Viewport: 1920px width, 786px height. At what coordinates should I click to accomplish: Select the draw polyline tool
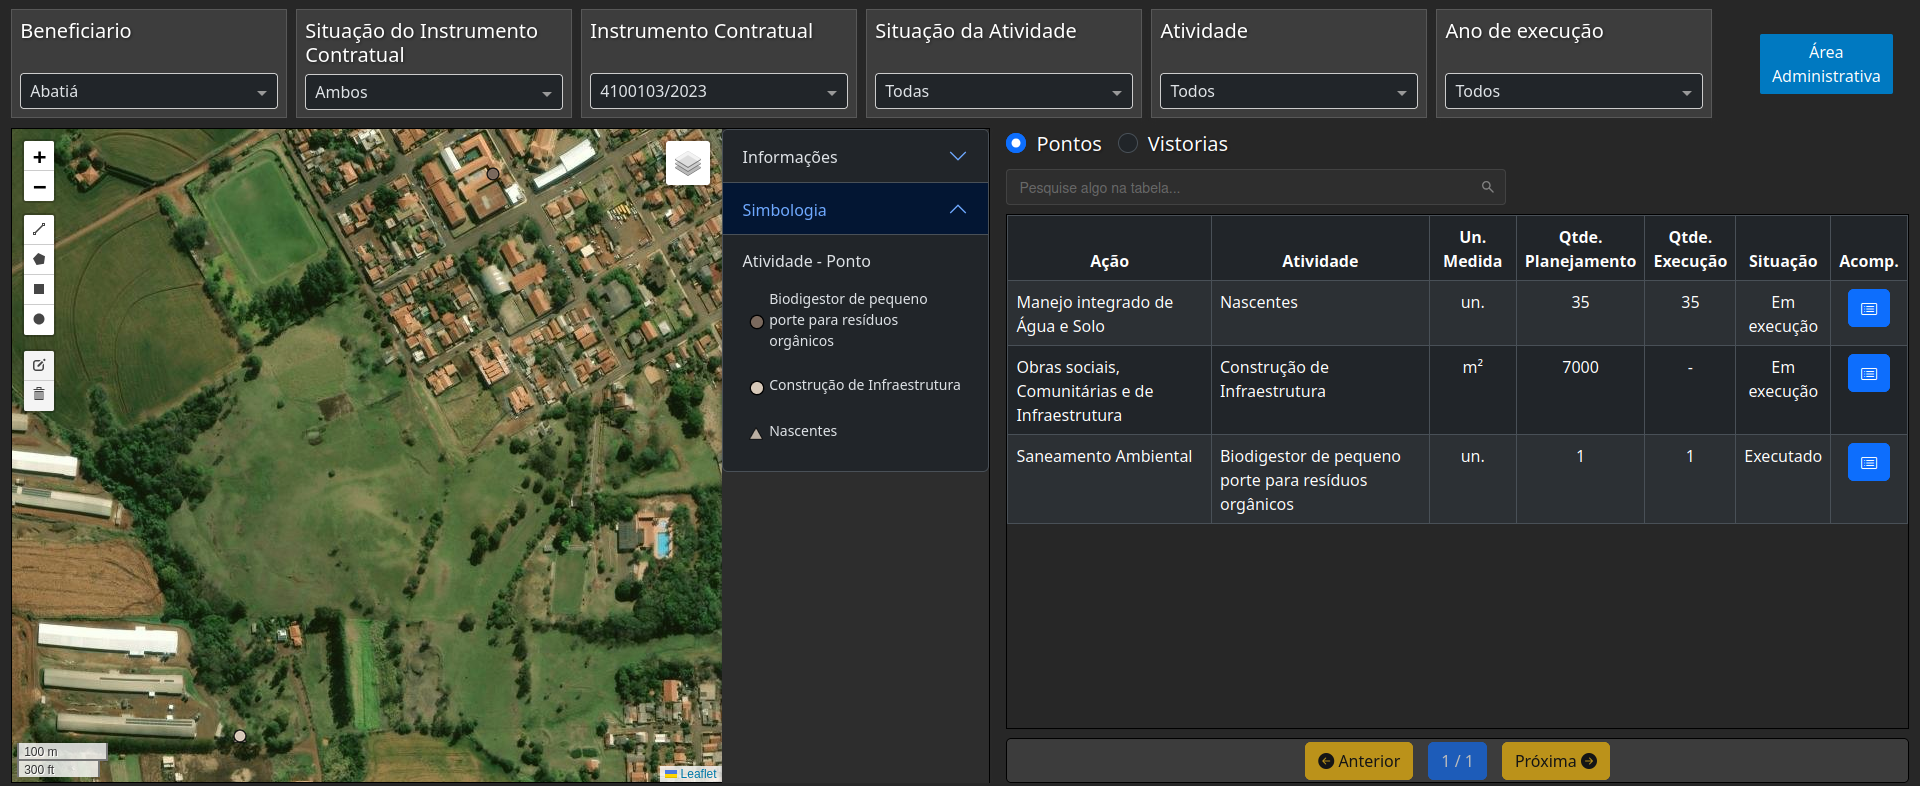pyautogui.click(x=39, y=229)
